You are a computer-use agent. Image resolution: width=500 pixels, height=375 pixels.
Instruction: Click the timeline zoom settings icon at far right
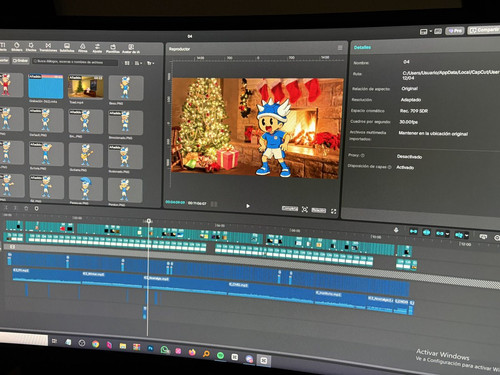pyautogui.click(x=497, y=238)
